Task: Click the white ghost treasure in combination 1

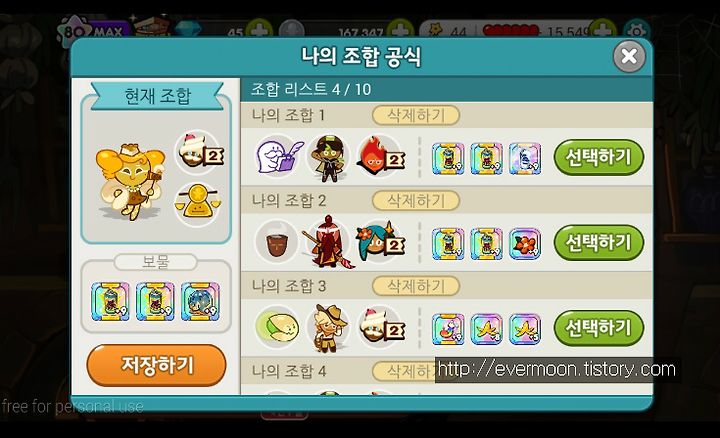Action: click(x=524, y=159)
